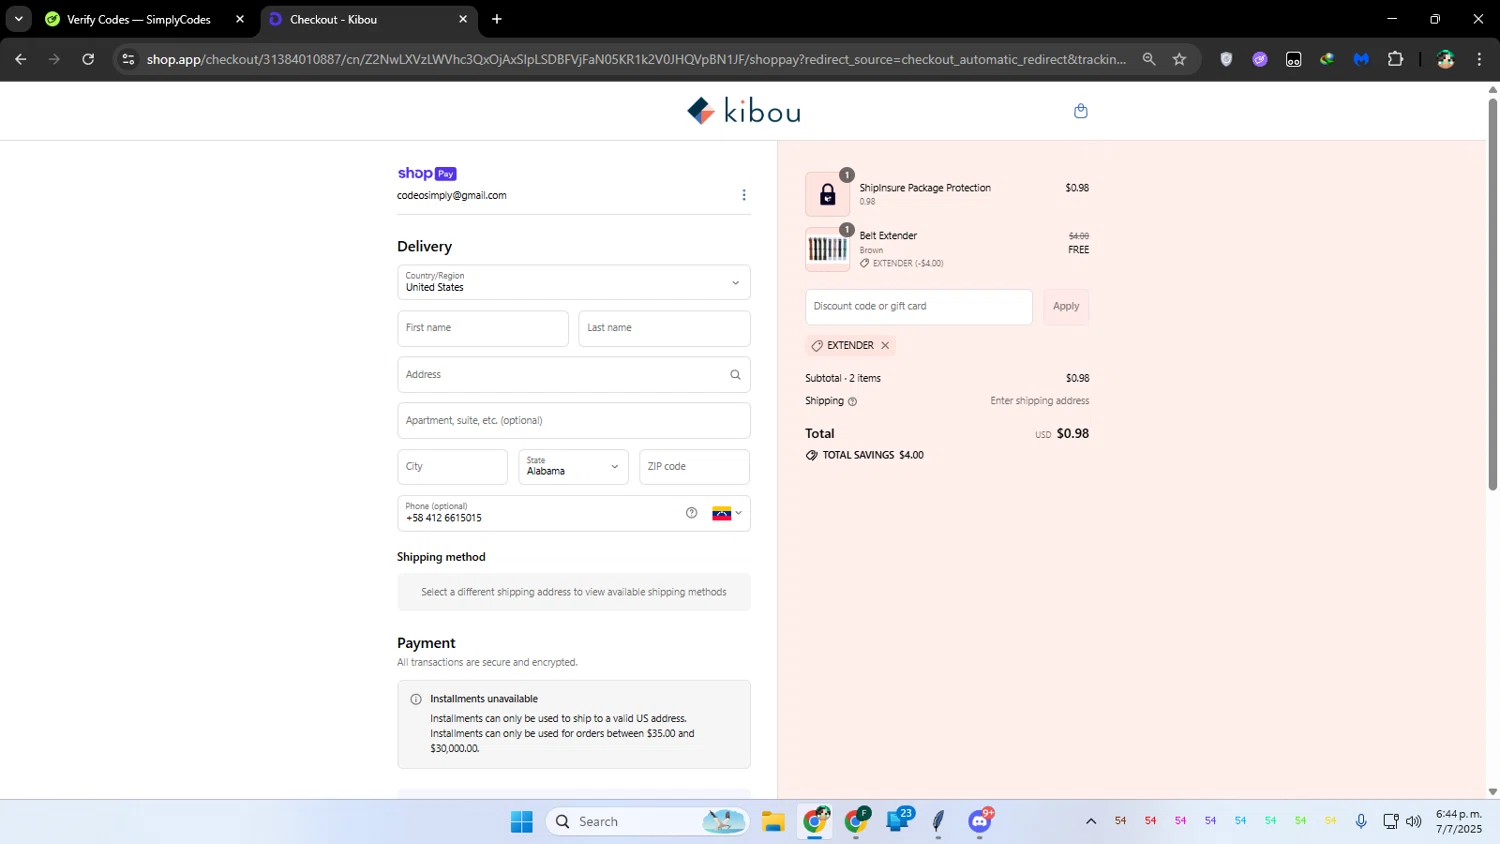1500x844 pixels.
Task: Click the First name field
Action: [x=483, y=329]
